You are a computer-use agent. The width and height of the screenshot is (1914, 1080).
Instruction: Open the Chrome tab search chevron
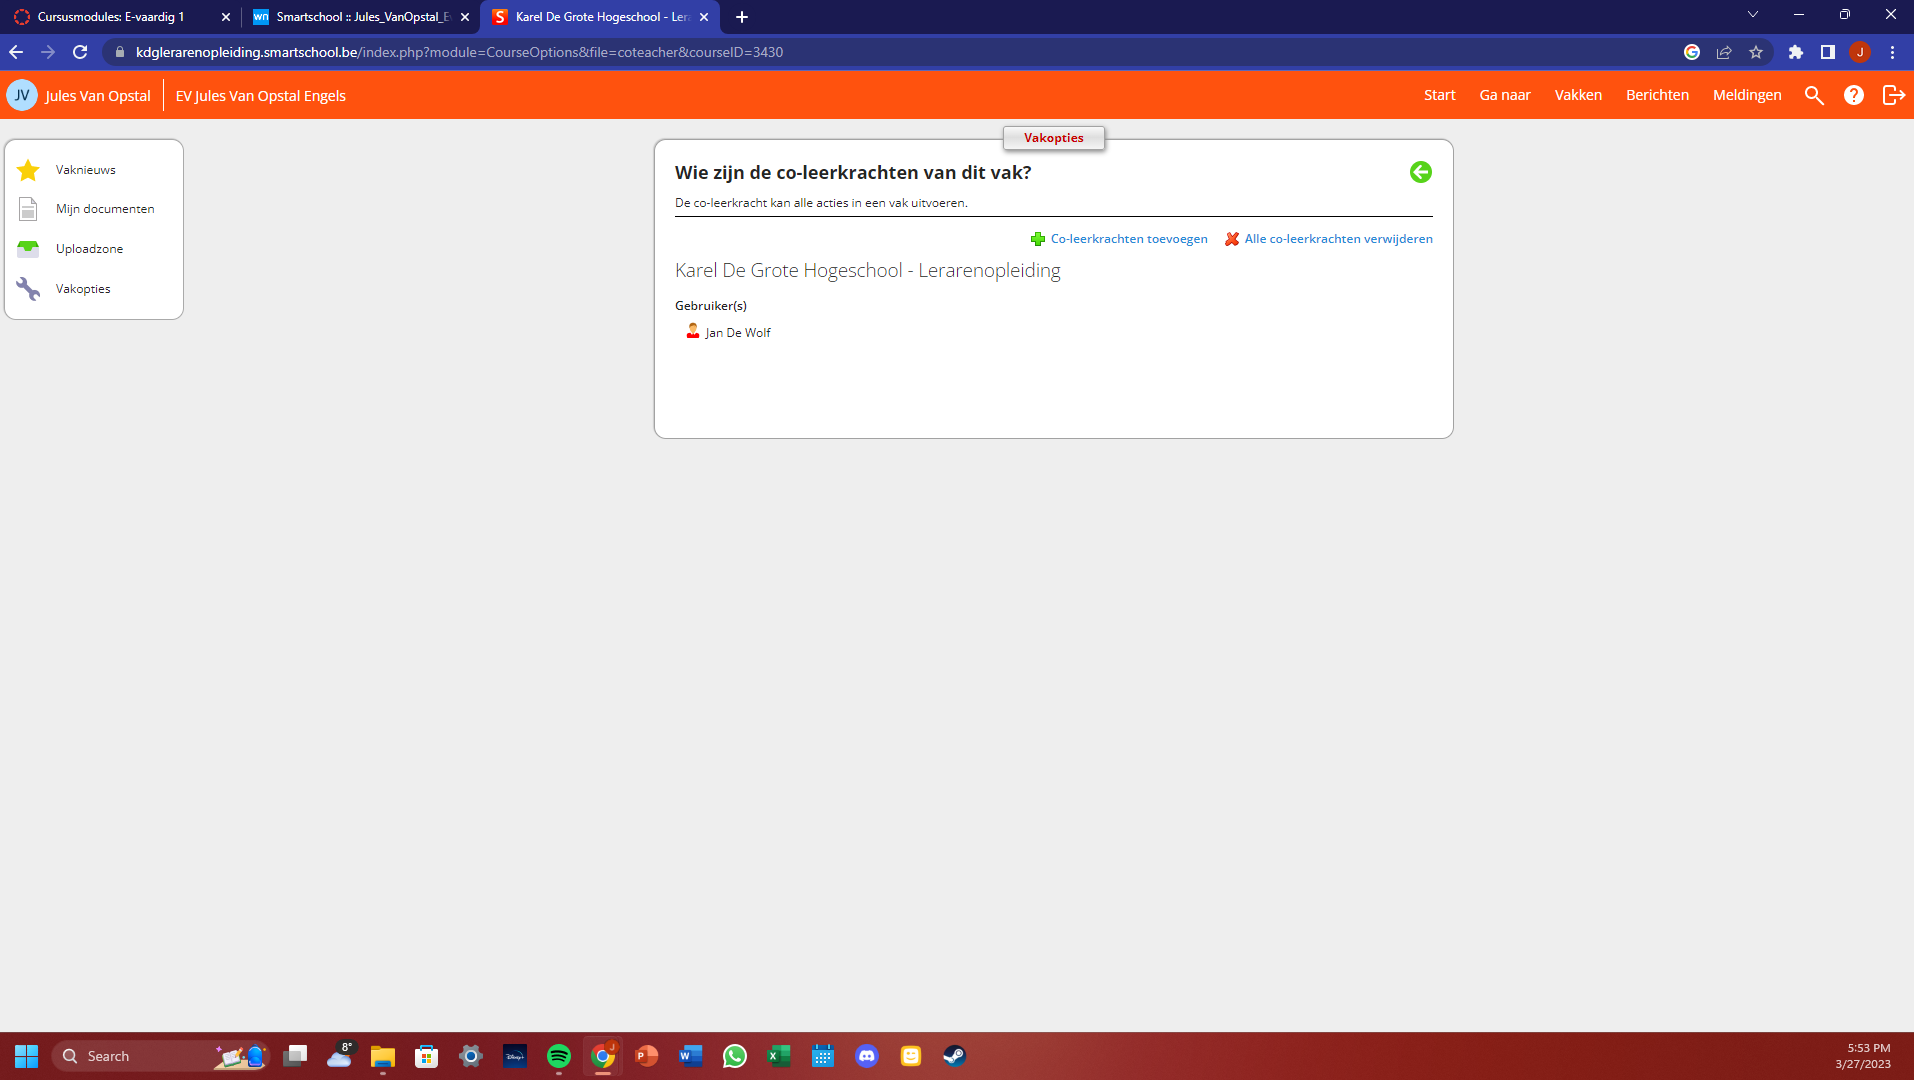point(1752,15)
